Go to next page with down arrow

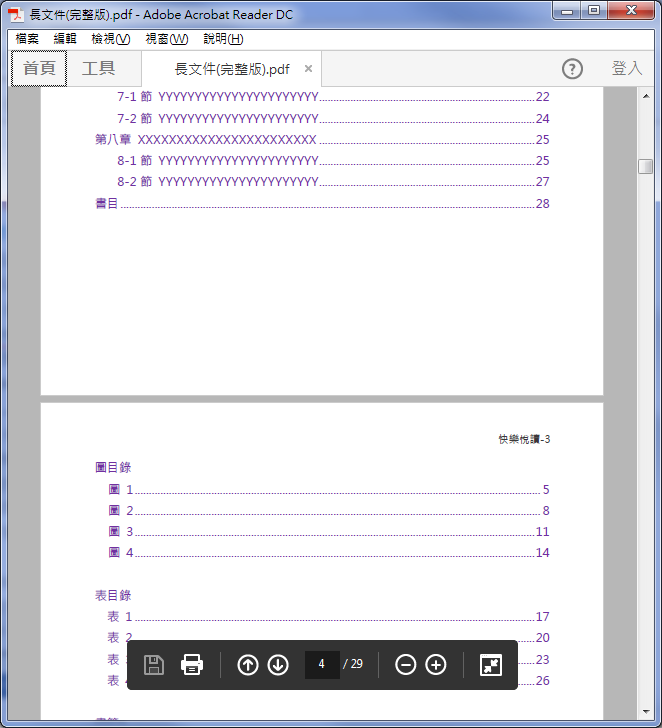coord(278,664)
